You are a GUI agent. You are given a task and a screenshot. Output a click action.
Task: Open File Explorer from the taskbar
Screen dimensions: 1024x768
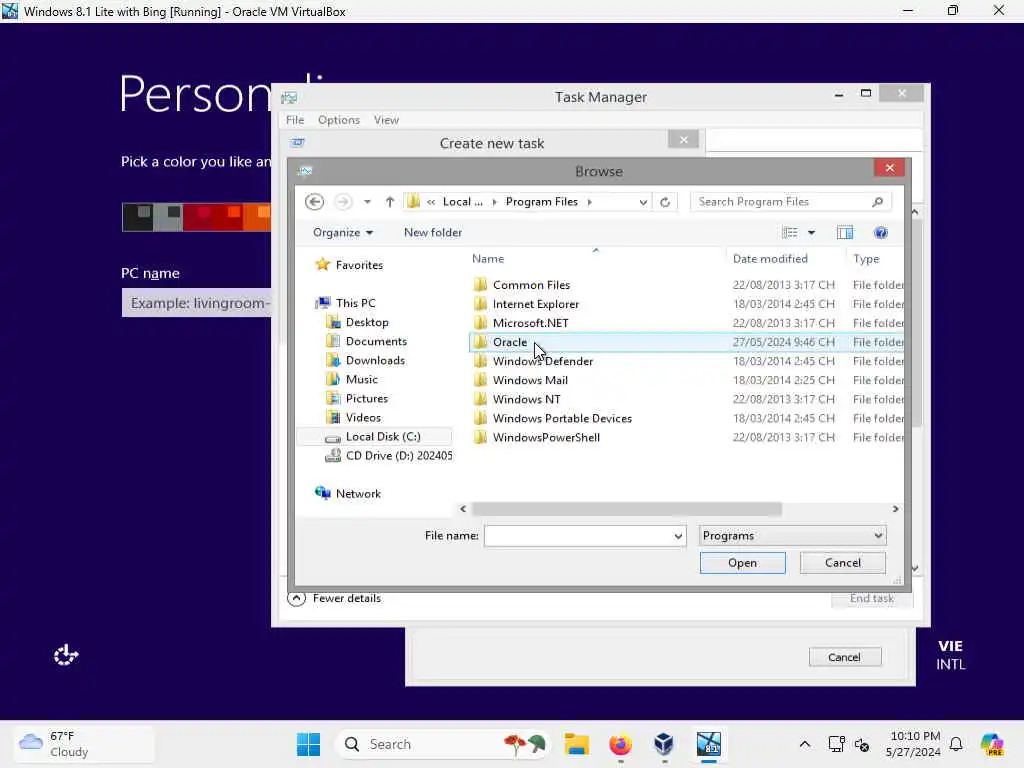(577, 744)
